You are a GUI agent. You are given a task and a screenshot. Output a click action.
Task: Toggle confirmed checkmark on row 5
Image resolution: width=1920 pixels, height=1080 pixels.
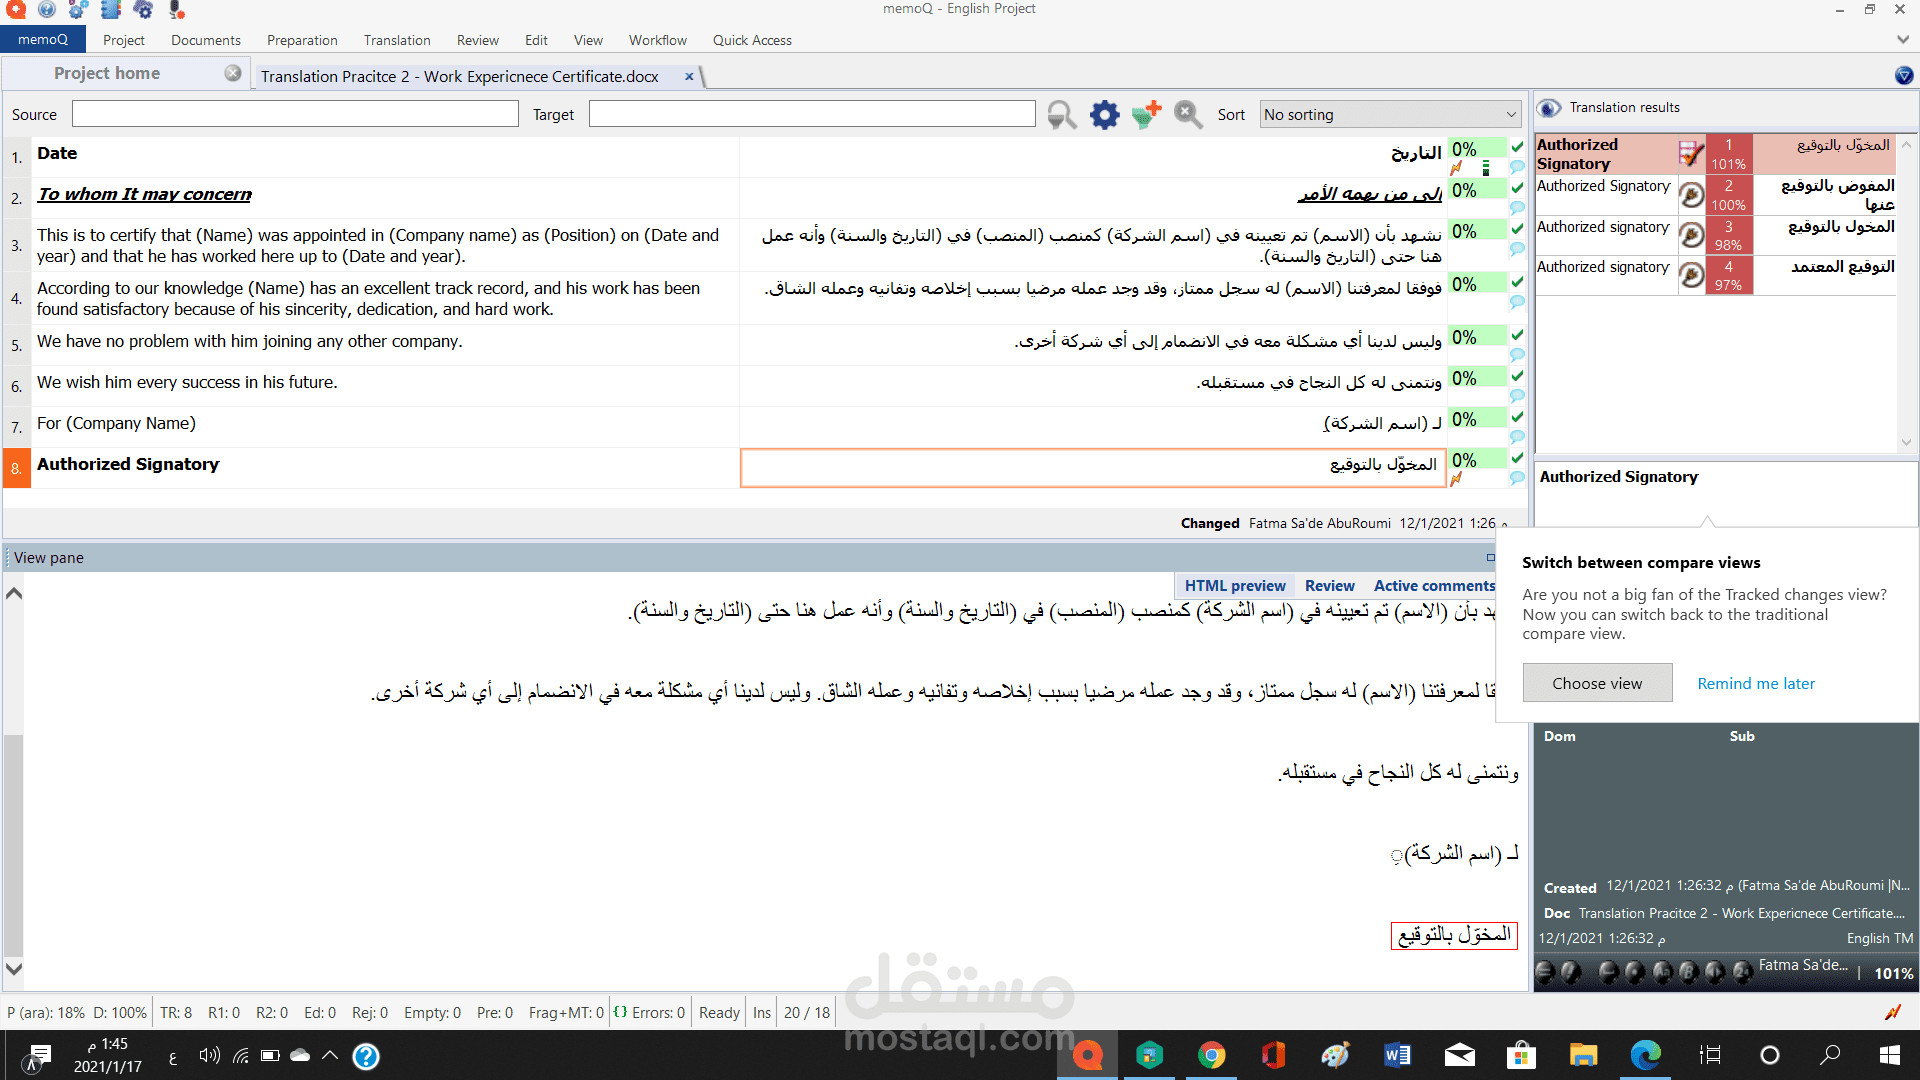(x=1517, y=336)
